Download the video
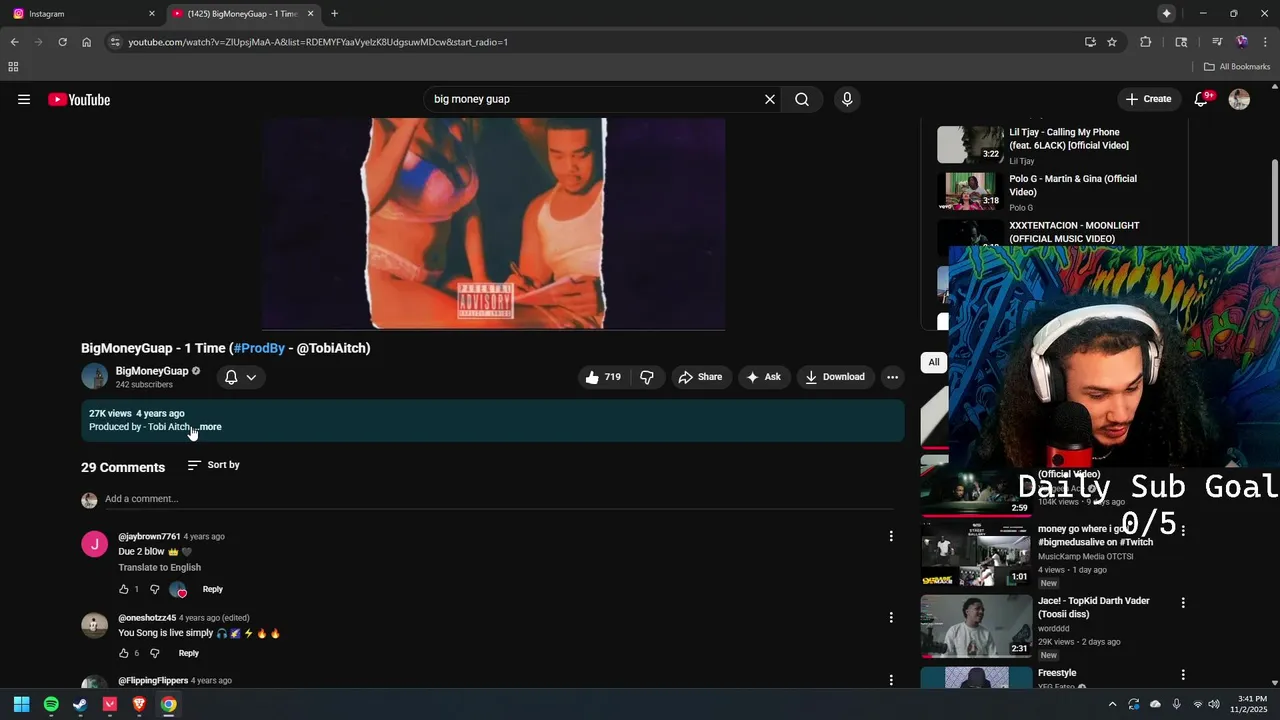This screenshot has height=720, width=1280. 836,377
